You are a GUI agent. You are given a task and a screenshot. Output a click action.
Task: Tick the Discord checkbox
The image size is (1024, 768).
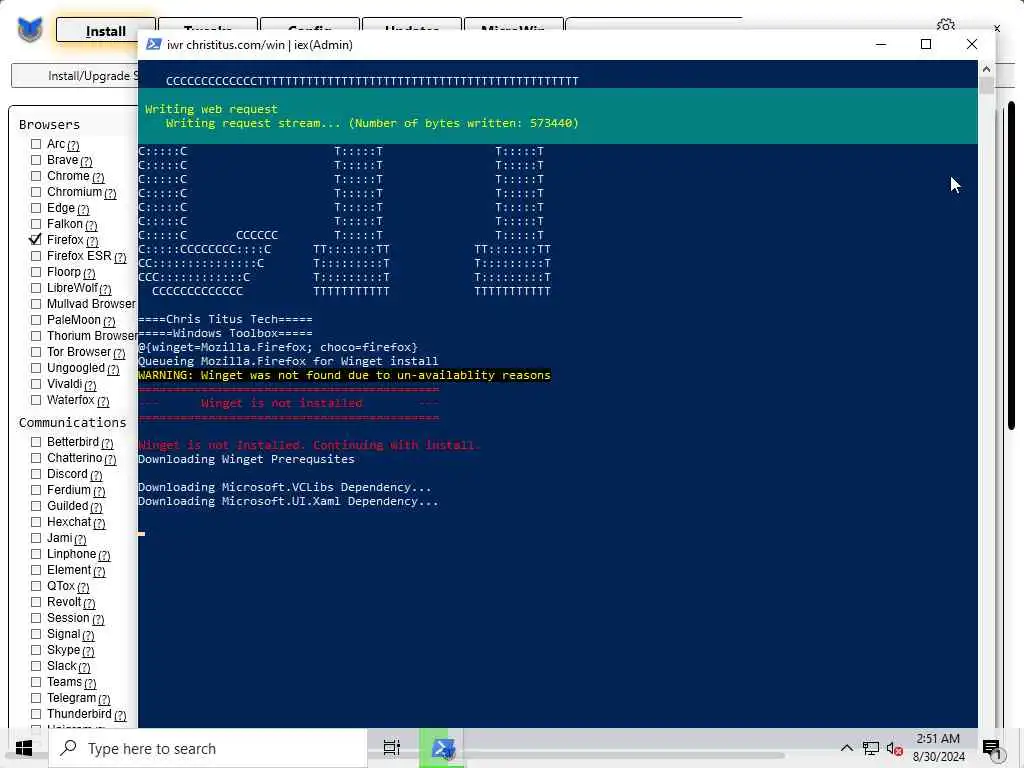pyautogui.click(x=36, y=474)
